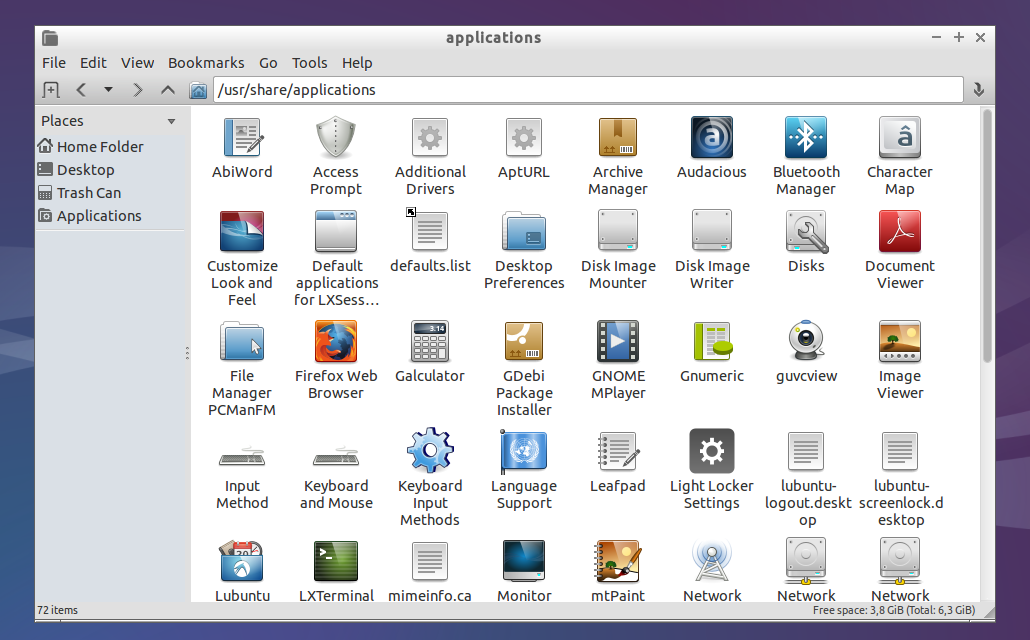The height and width of the screenshot is (640, 1030).
Task: Select the LXTerminal icon
Action: [336, 560]
